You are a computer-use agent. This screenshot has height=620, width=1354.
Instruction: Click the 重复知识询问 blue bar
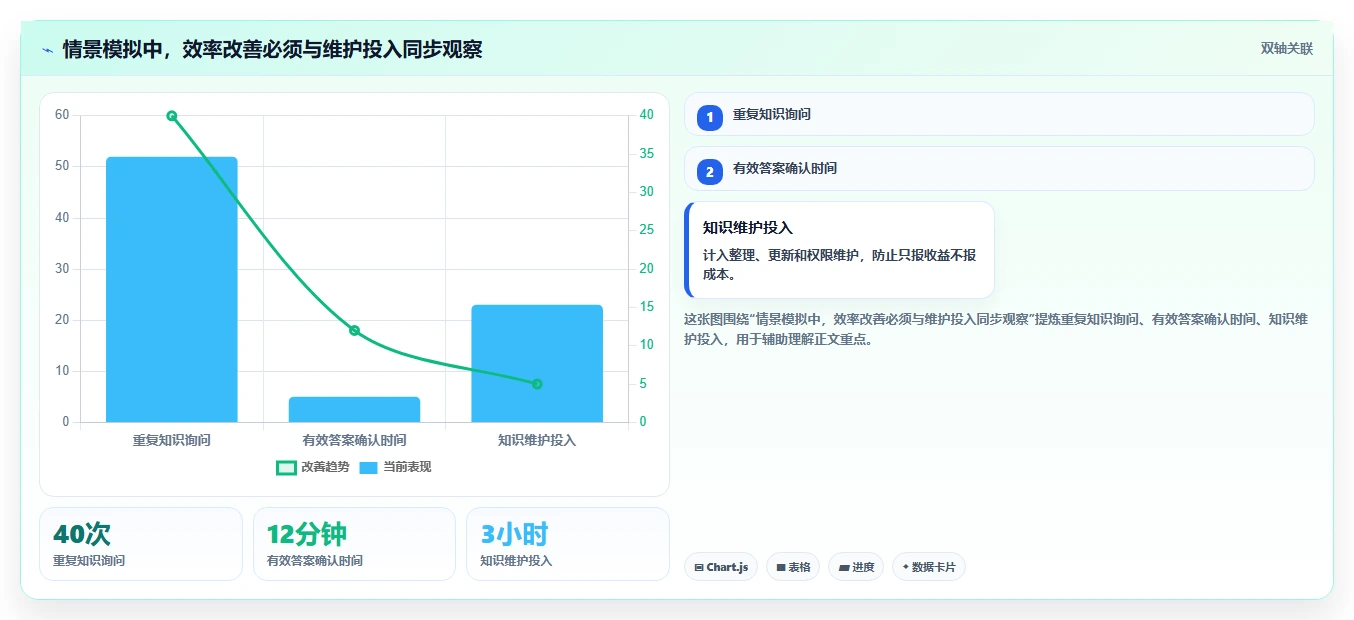172,289
